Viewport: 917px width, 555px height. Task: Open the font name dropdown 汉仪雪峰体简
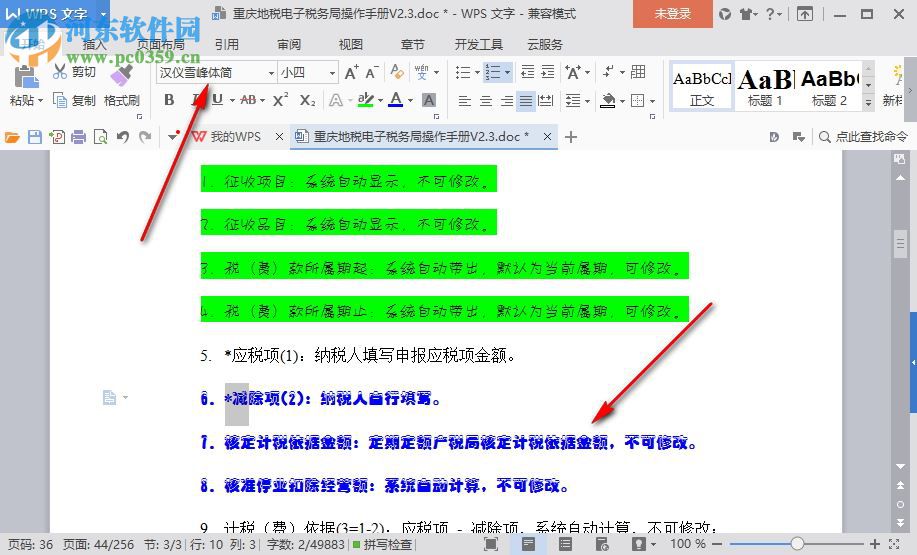[271, 73]
